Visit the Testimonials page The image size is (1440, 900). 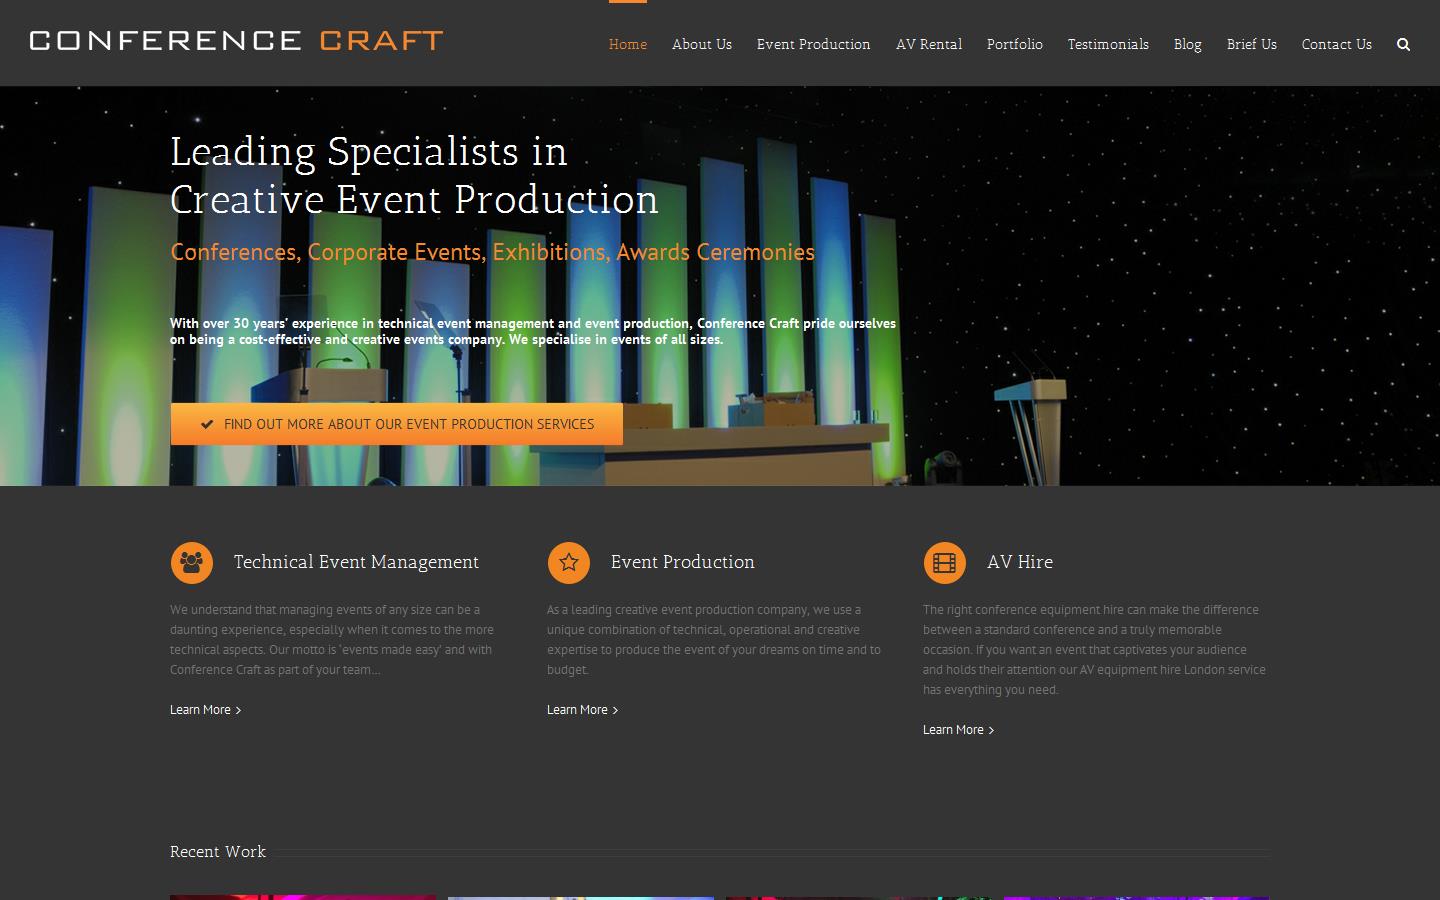[1107, 44]
